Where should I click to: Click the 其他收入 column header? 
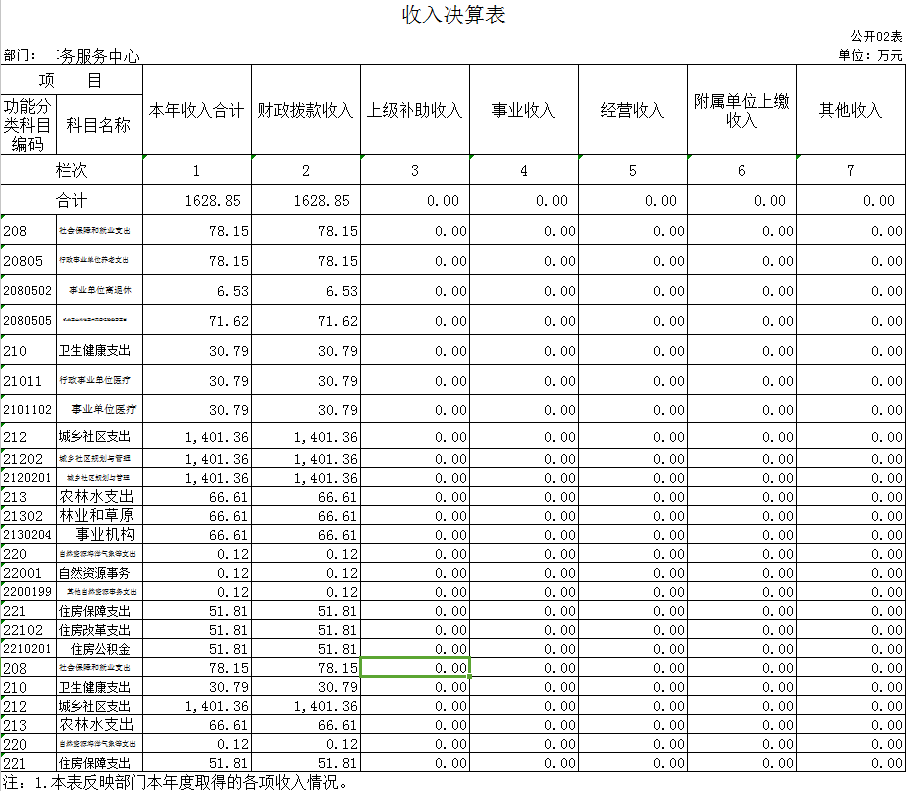[x=850, y=110]
